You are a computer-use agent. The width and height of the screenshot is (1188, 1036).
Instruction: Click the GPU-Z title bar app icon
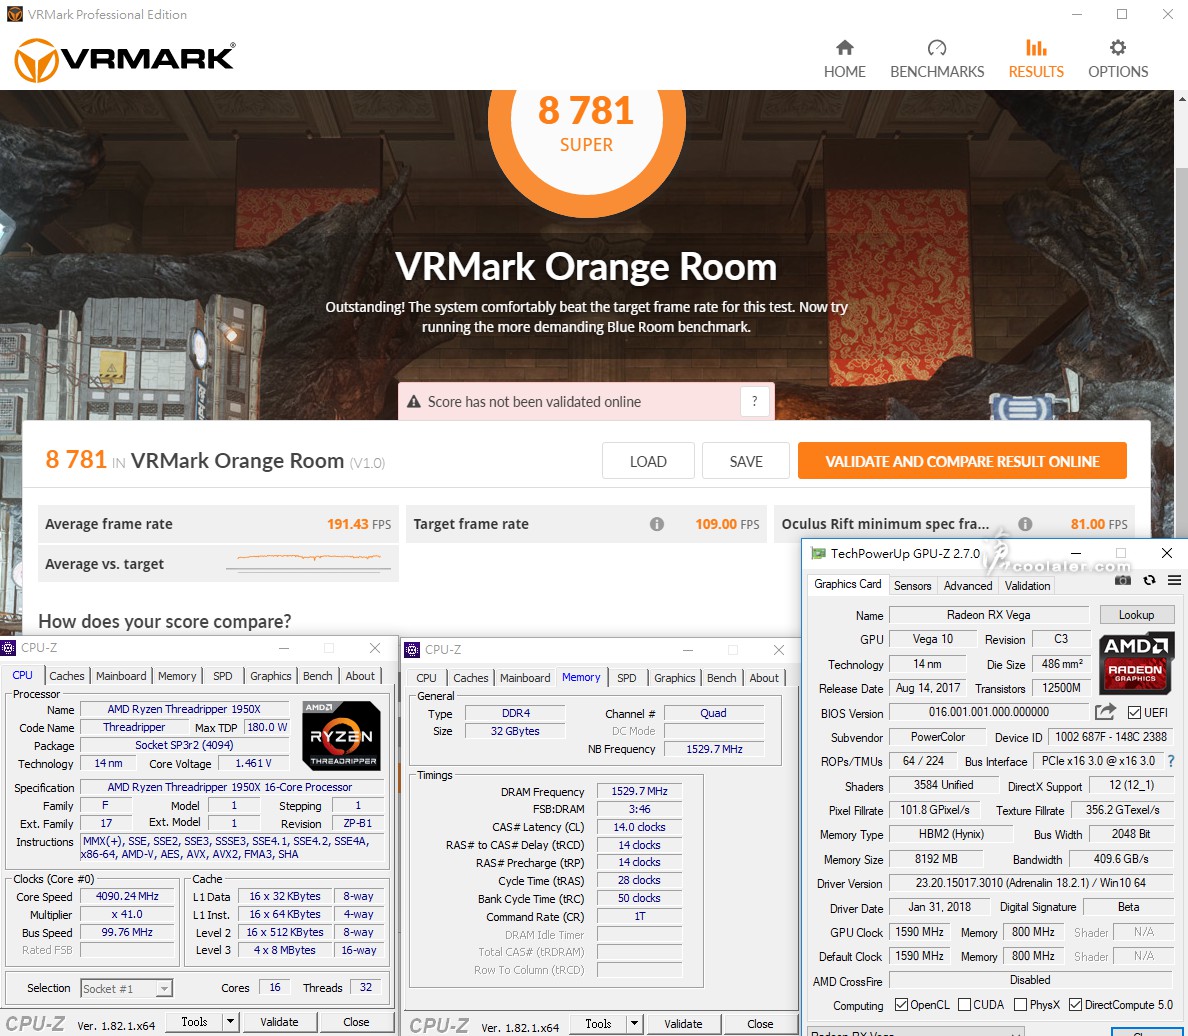click(x=818, y=553)
